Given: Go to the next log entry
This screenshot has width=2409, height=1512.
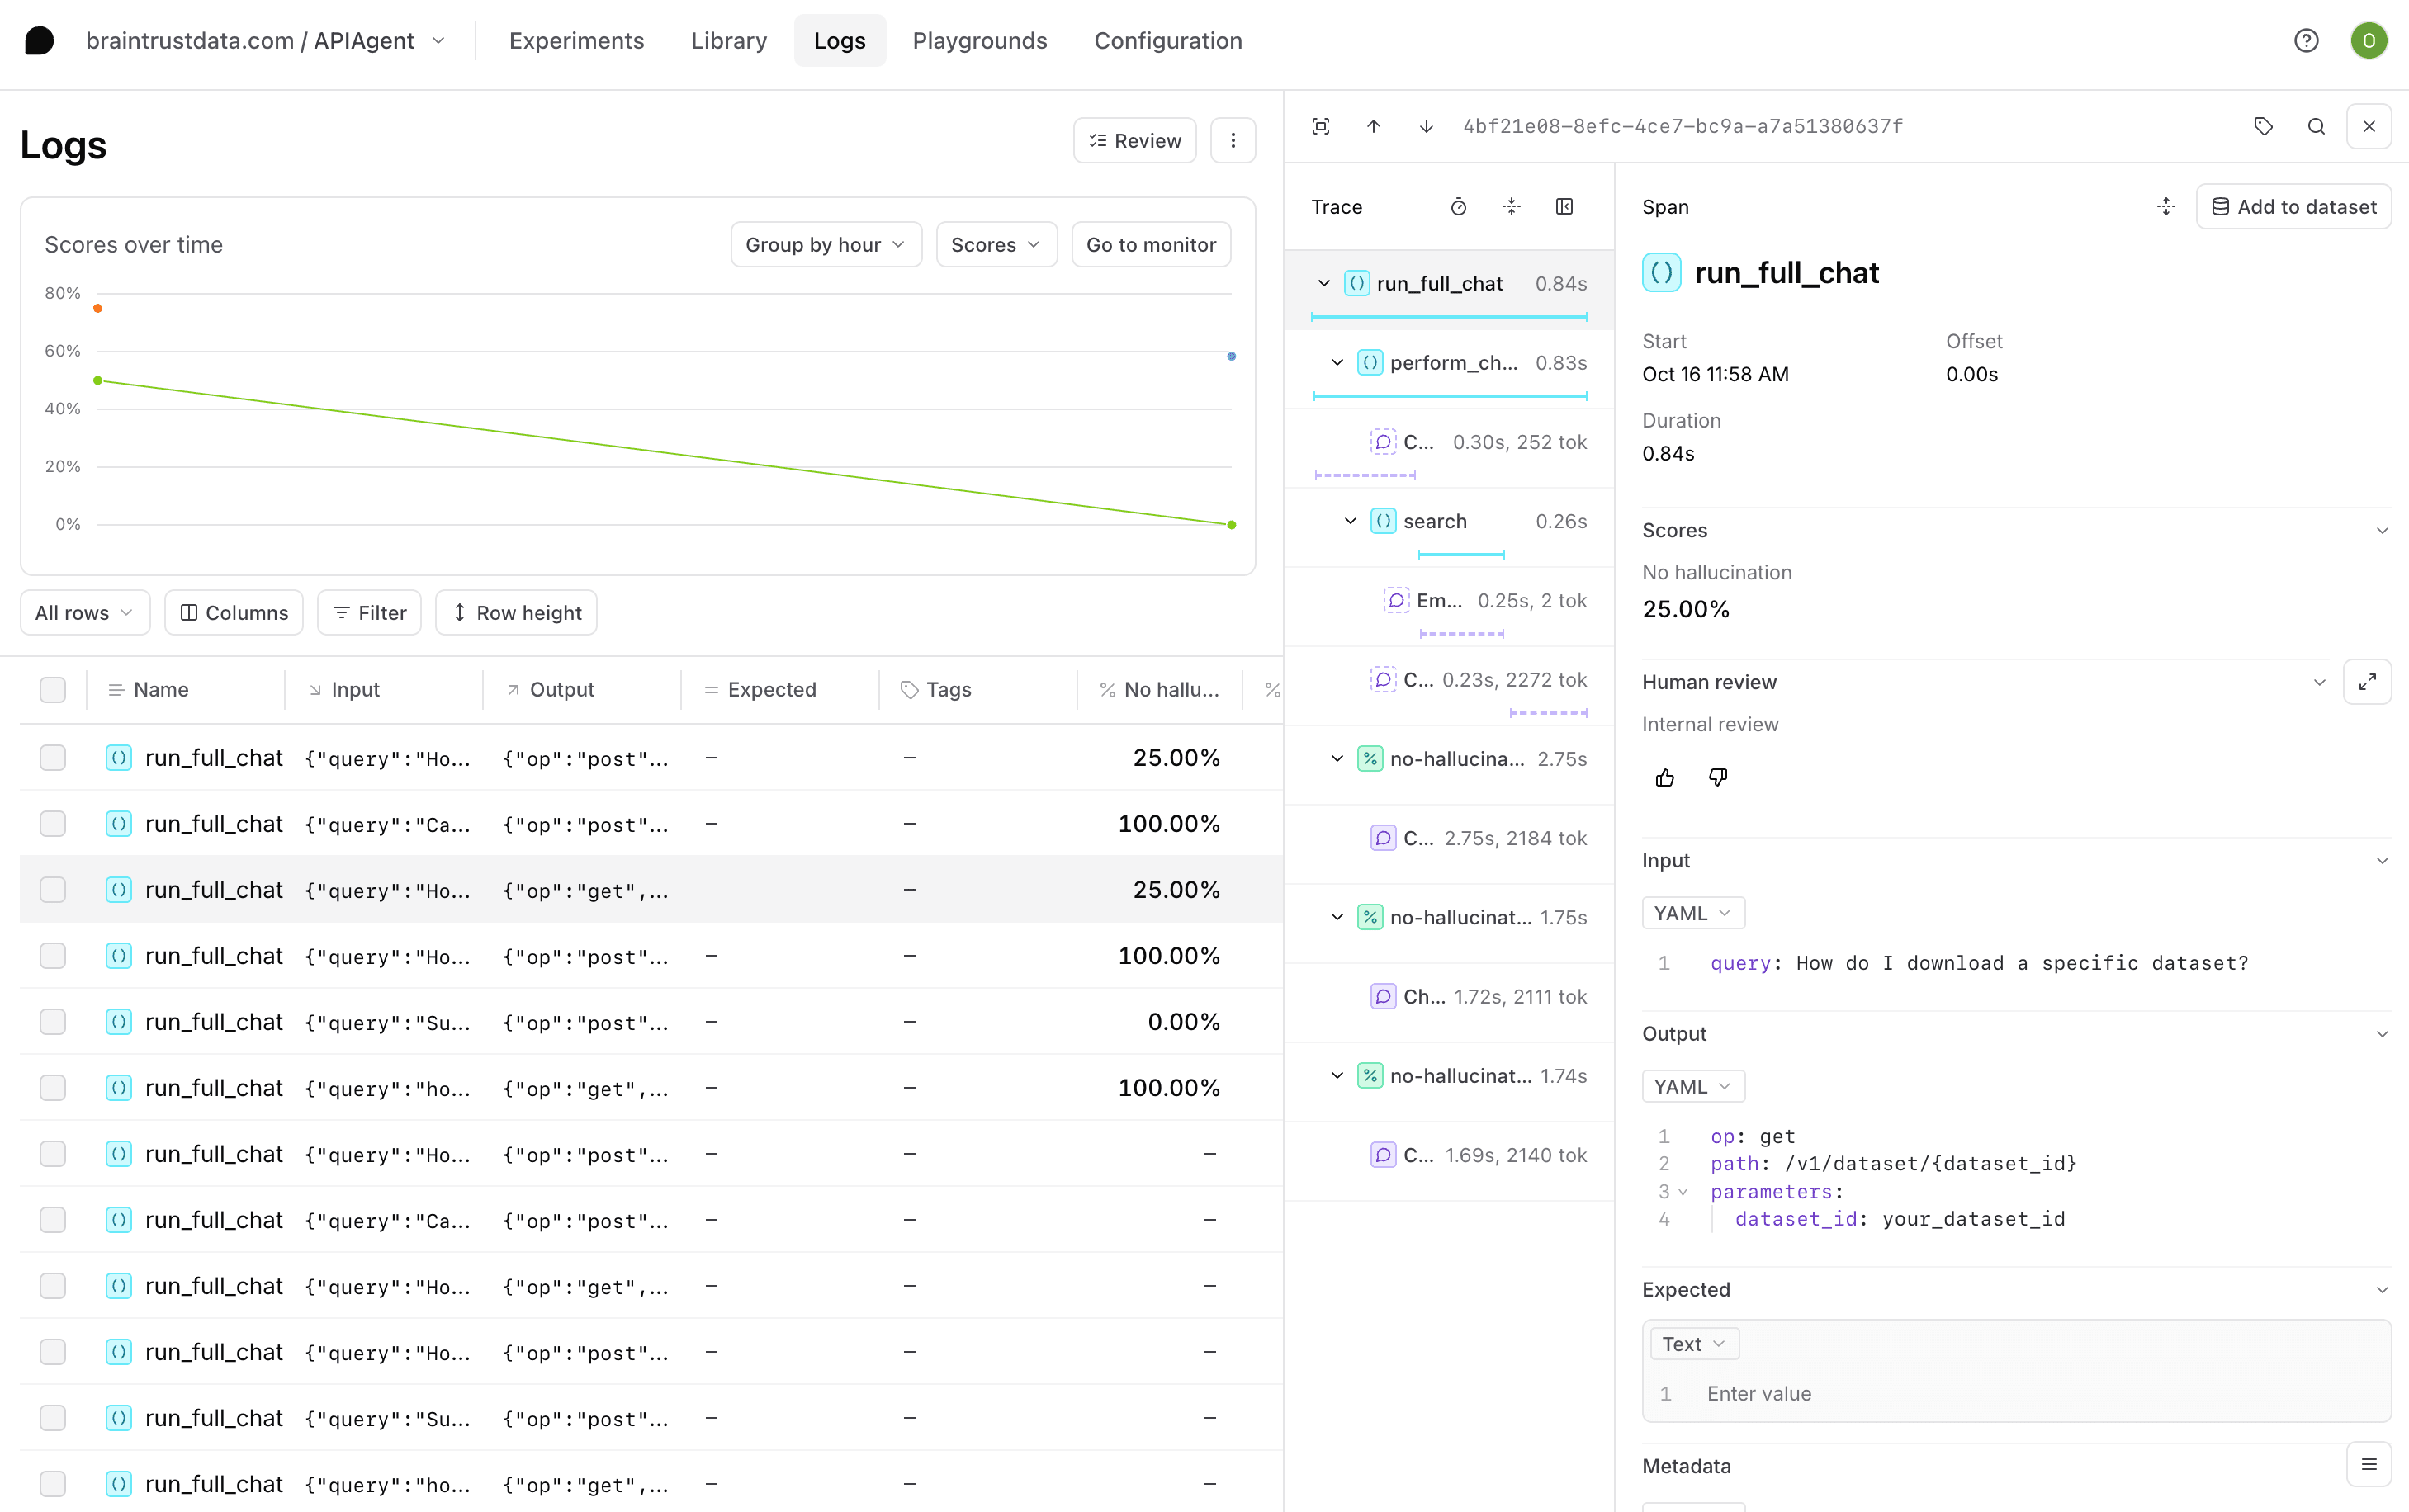Looking at the screenshot, I should coord(1425,126).
